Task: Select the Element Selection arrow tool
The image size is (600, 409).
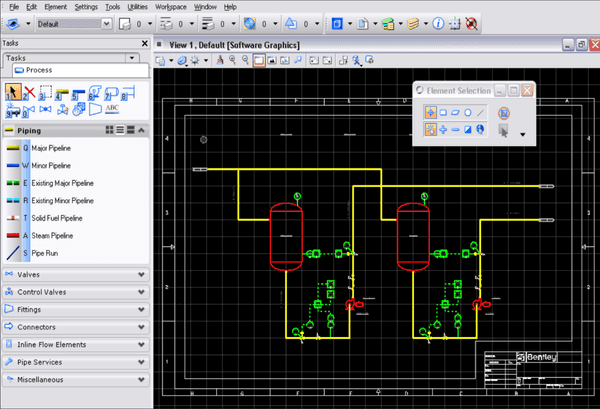Action: click(13, 91)
